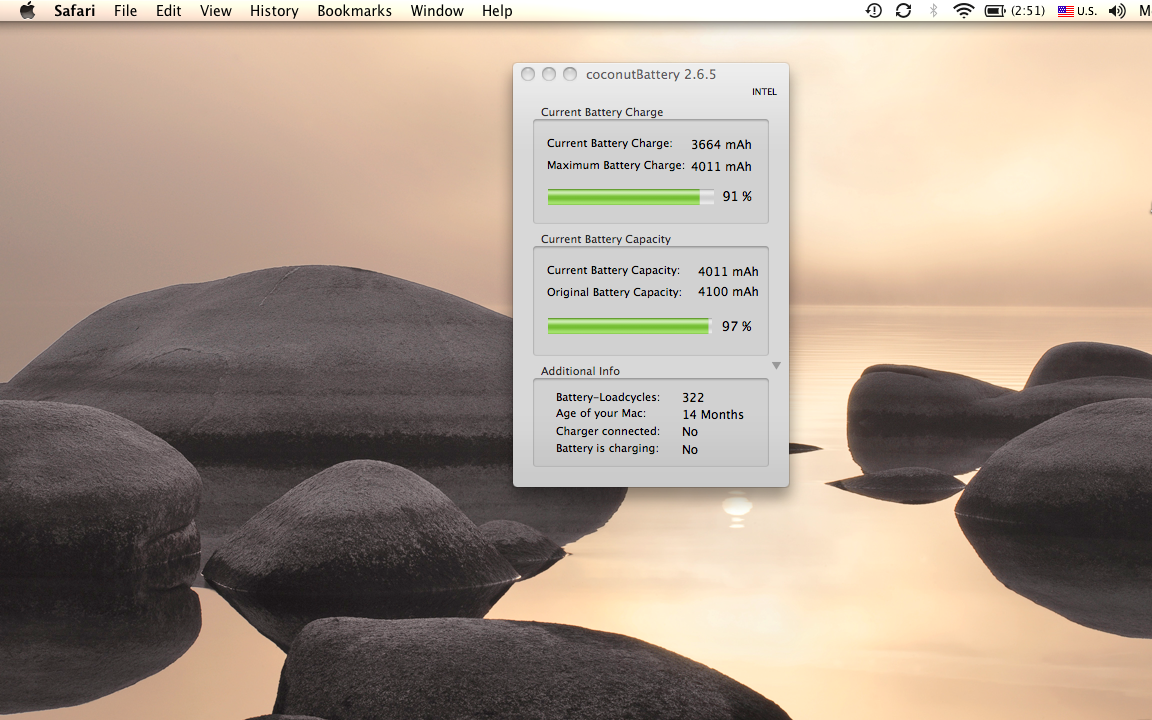The height and width of the screenshot is (720, 1152).
Task: Click the Additional Info section heading
Action: pos(580,371)
